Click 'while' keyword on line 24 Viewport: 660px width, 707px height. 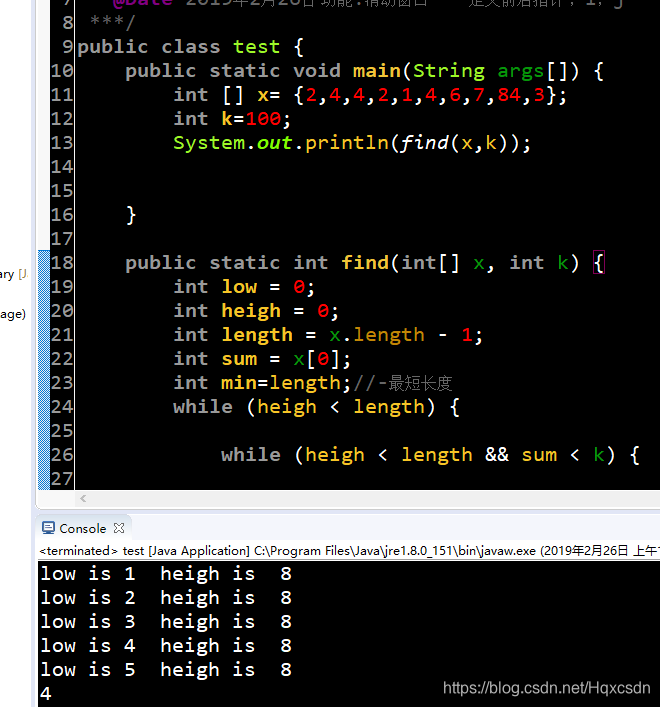point(203,407)
